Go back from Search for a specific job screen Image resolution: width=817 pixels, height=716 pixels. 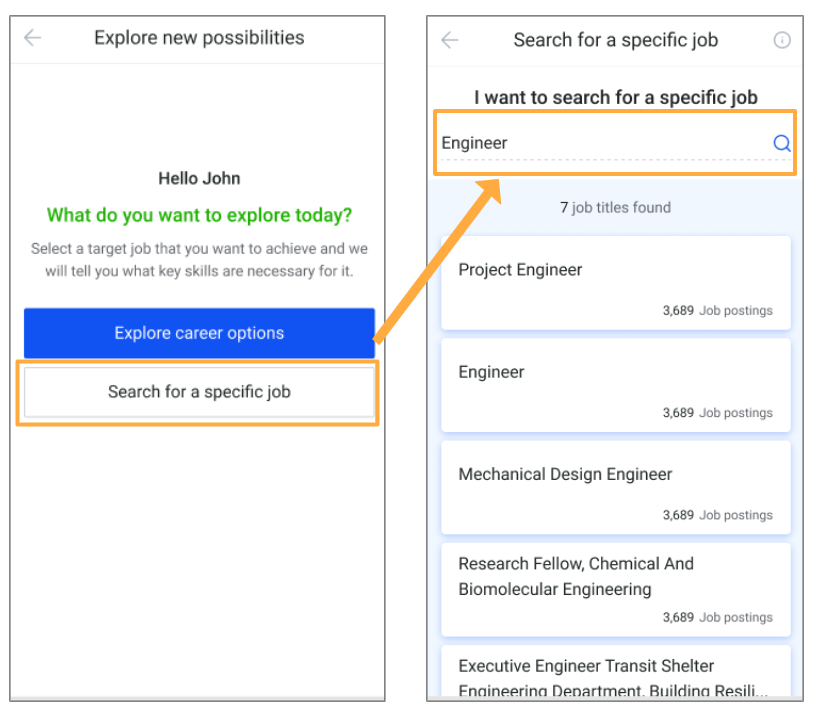[450, 40]
